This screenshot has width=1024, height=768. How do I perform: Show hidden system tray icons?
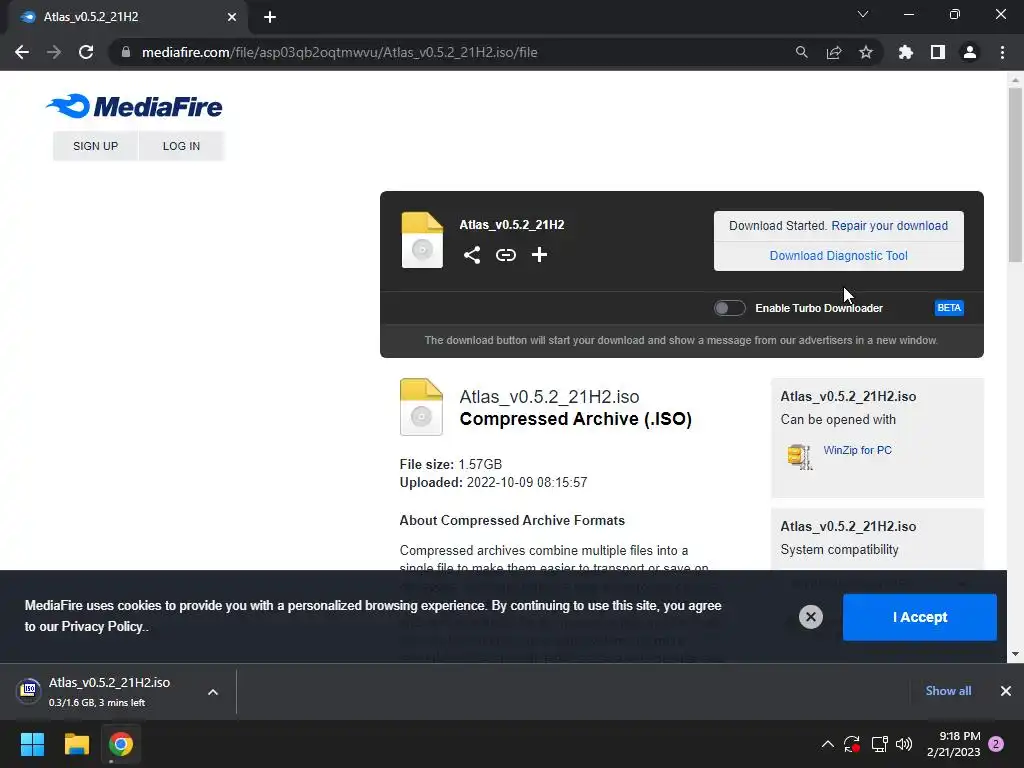(827, 744)
